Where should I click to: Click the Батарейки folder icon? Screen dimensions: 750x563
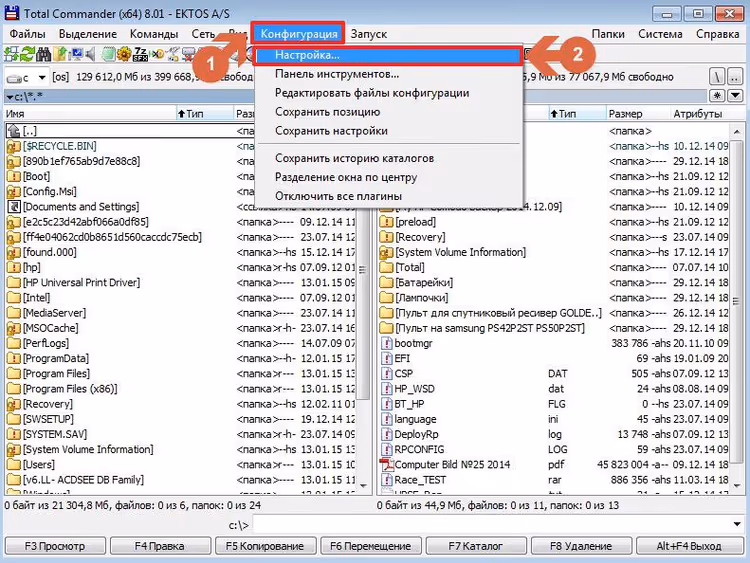tap(386, 283)
